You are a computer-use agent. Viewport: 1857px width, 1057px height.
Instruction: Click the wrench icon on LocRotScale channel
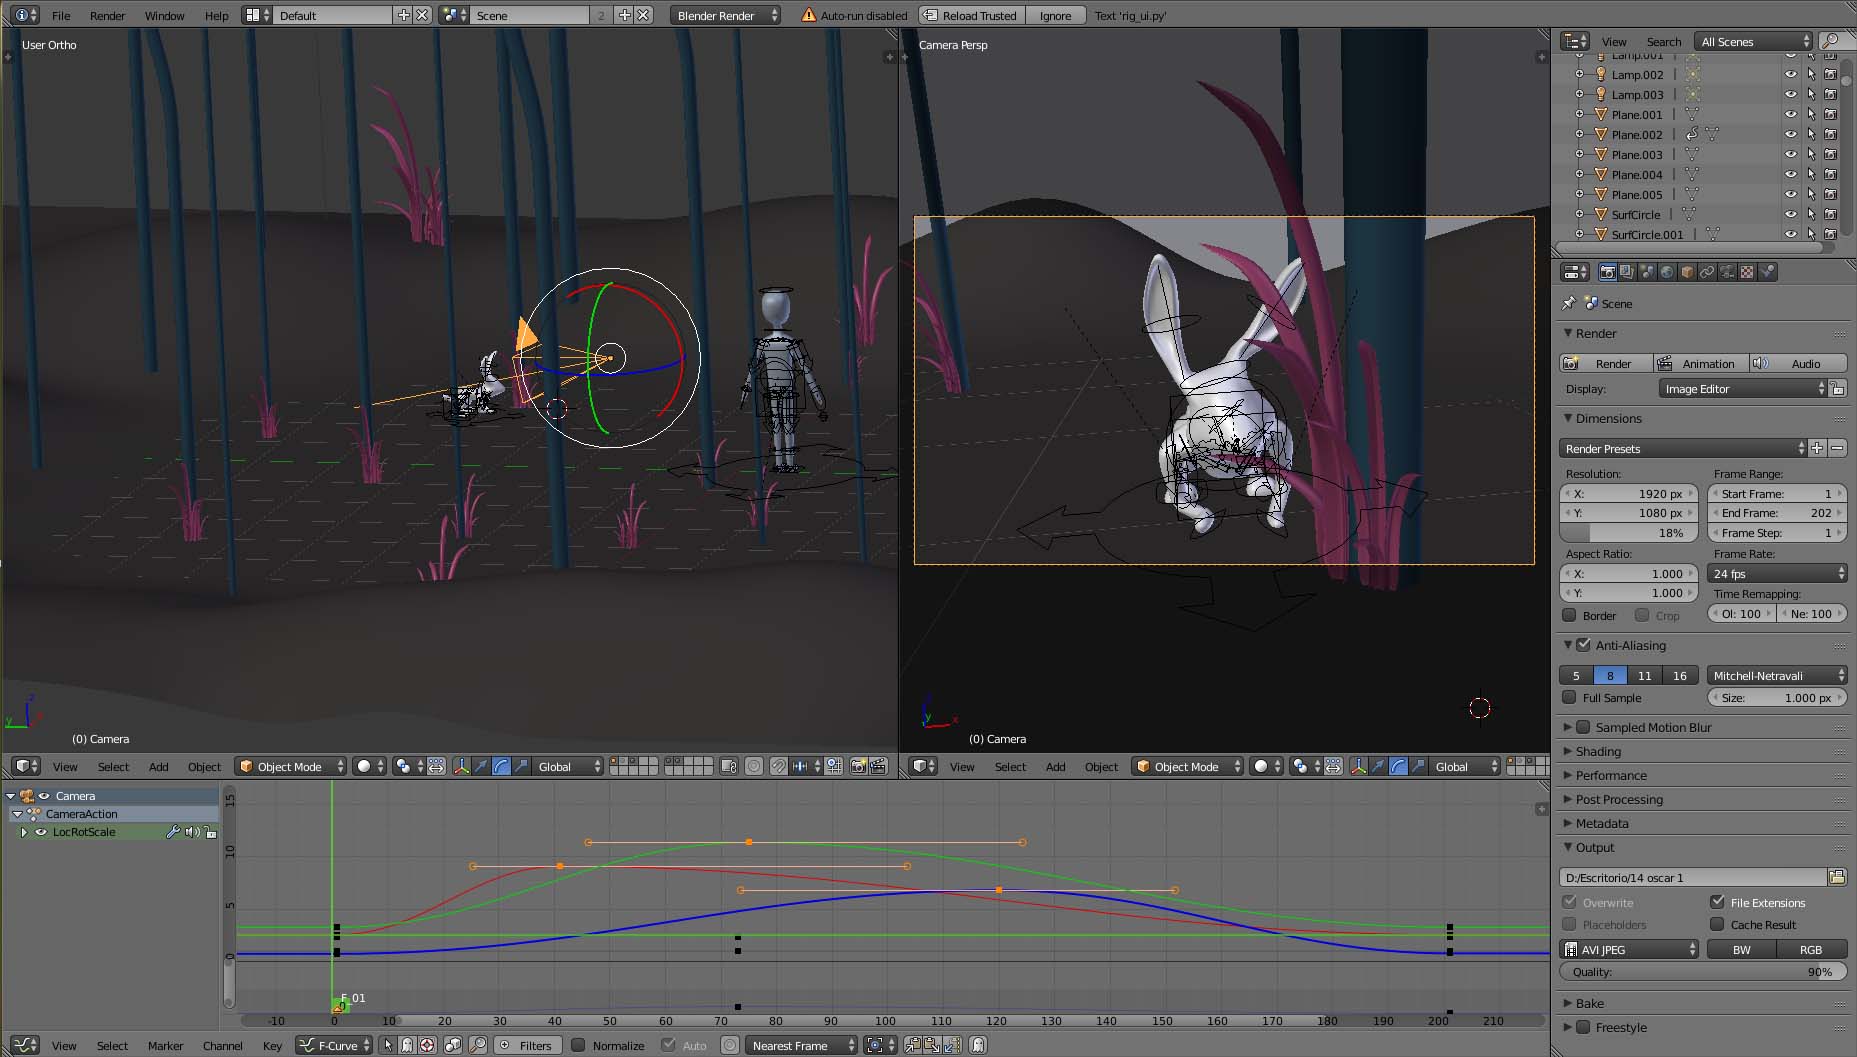173,832
